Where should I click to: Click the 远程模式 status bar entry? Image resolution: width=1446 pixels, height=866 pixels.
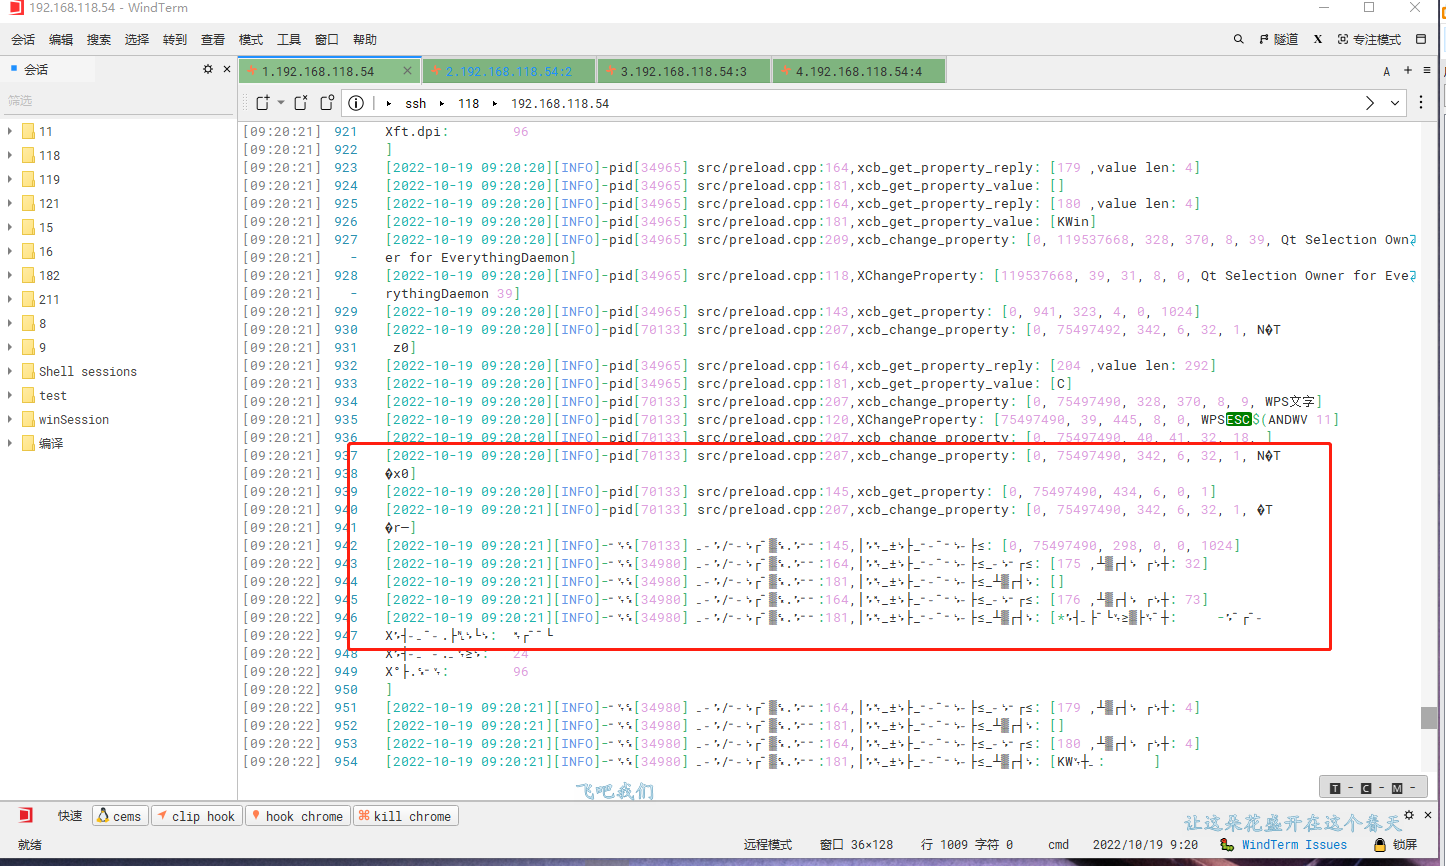coord(768,845)
